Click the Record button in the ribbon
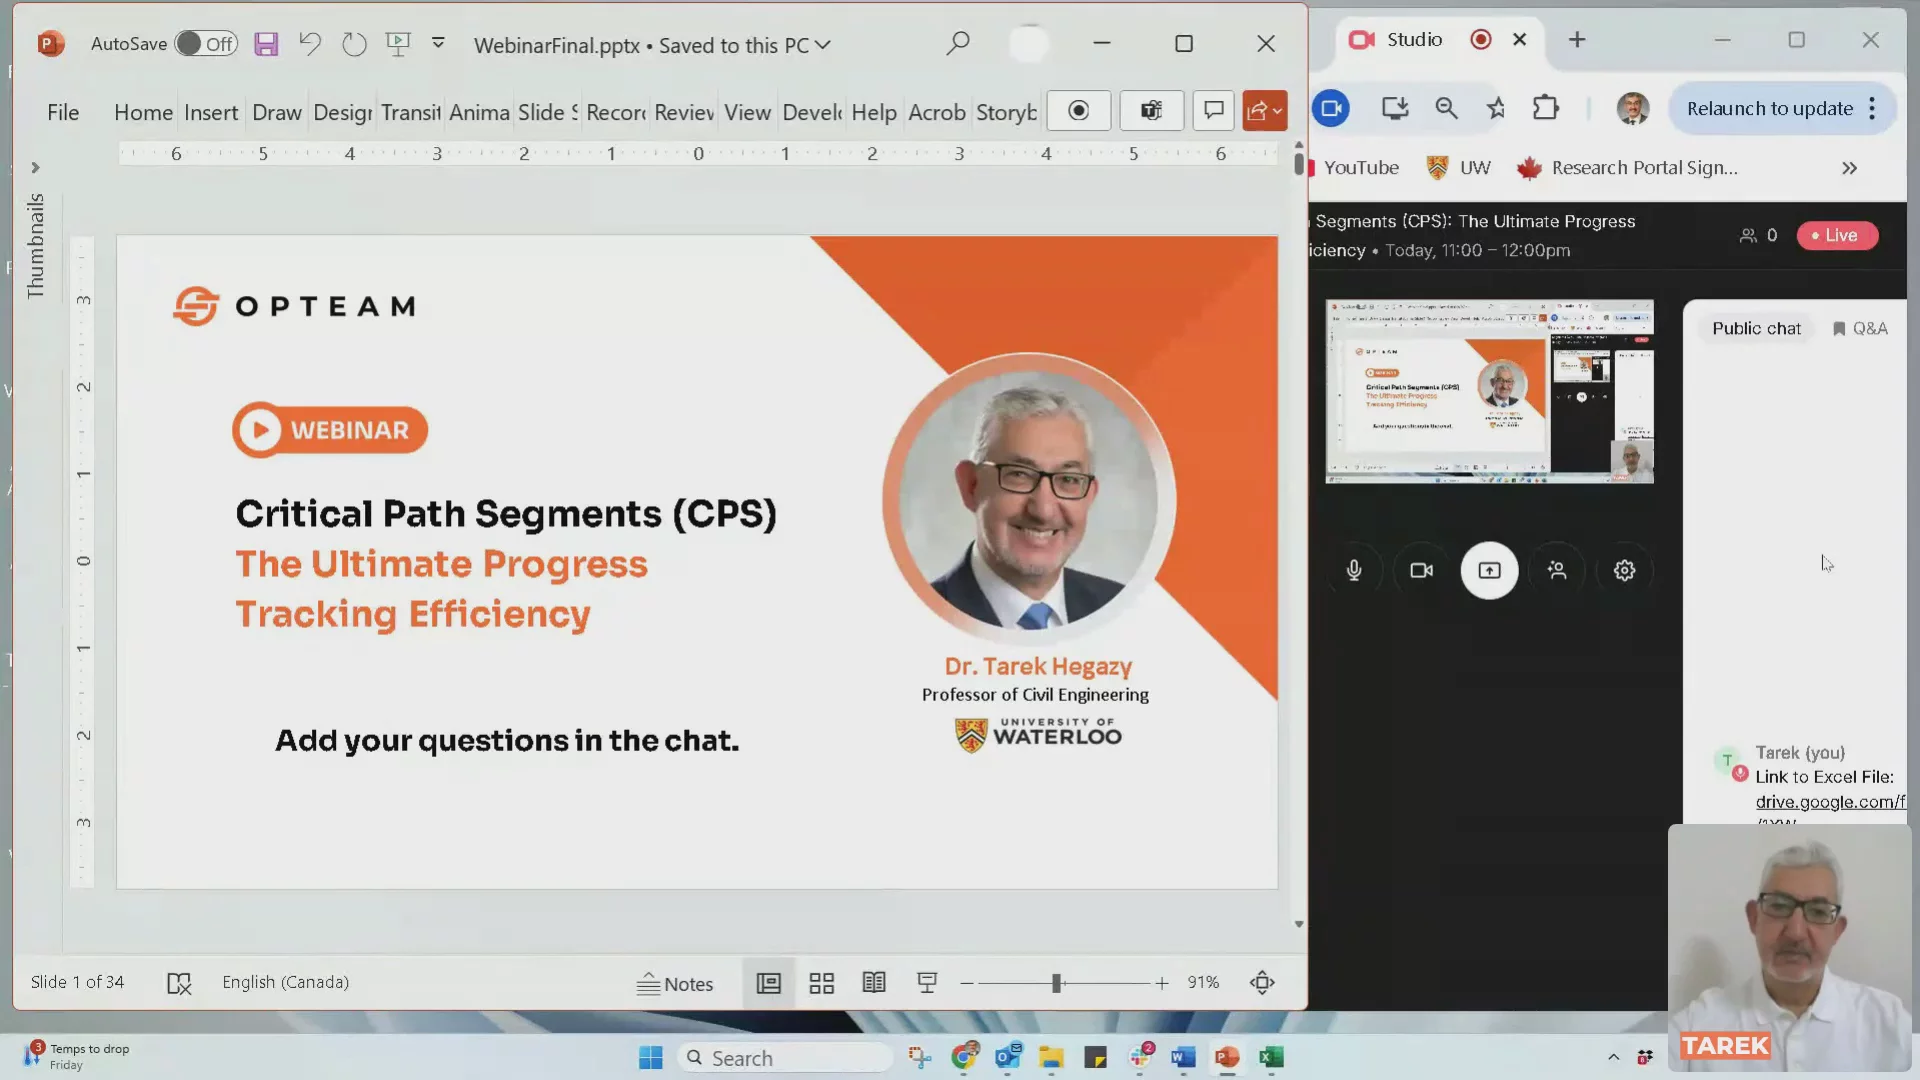This screenshot has width=1920, height=1080. (1078, 111)
